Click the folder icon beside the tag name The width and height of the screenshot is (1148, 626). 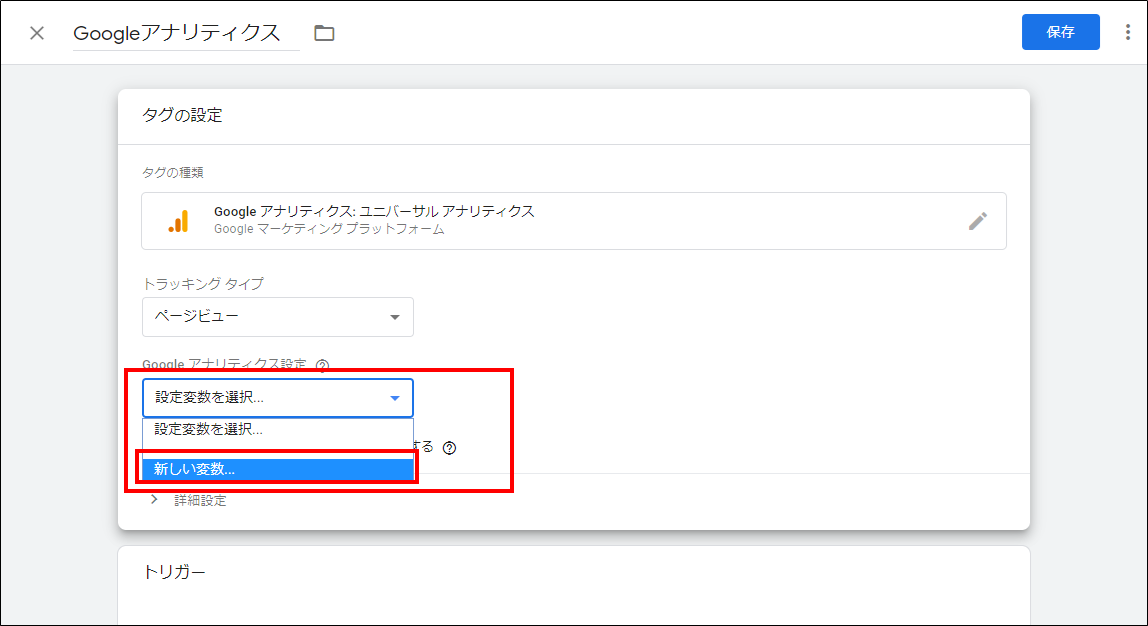324,33
